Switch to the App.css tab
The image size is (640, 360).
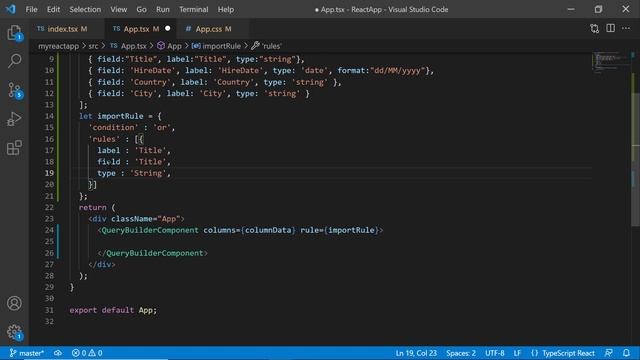click(213, 29)
